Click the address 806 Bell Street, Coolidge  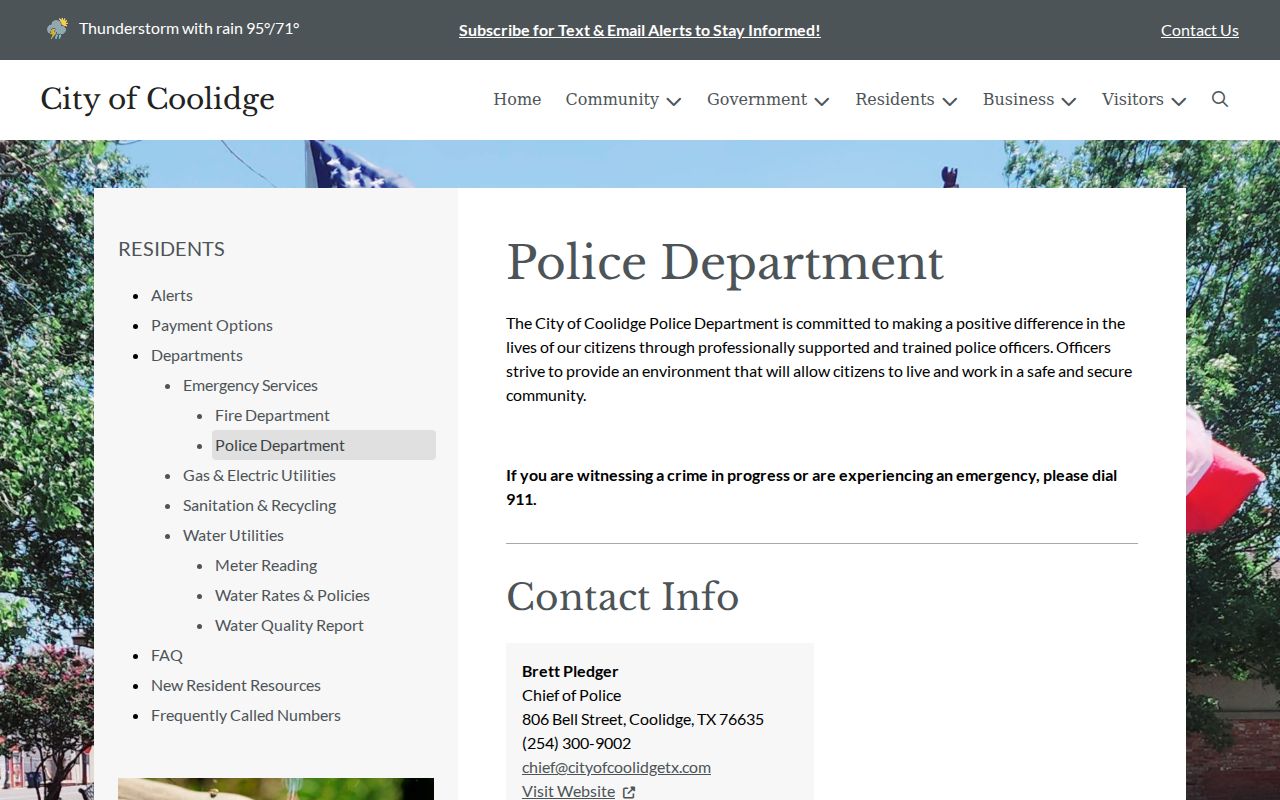[x=643, y=719]
